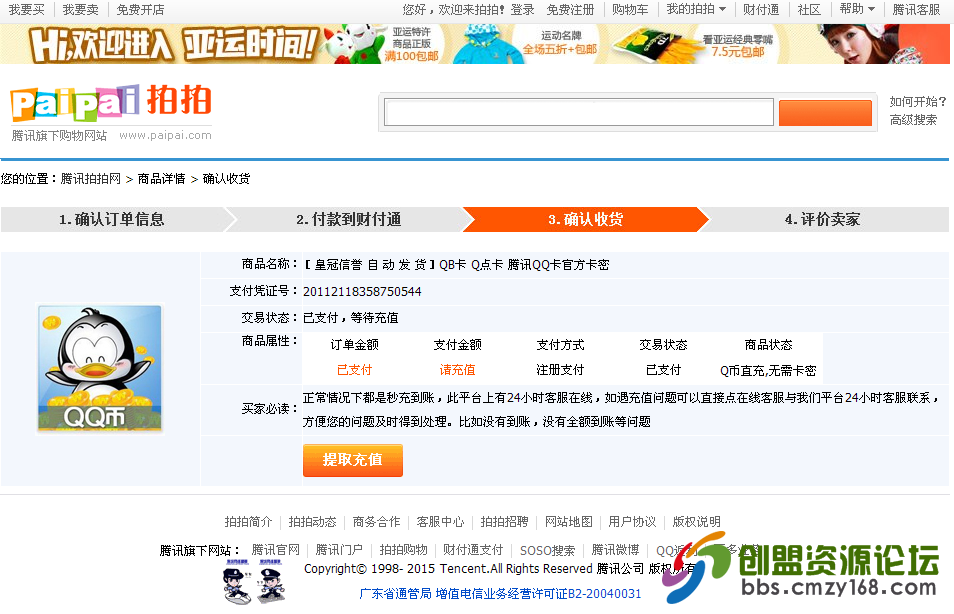Open the 版权说明 footer link
Viewport: 954px width, 614px height.
click(x=697, y=522)
